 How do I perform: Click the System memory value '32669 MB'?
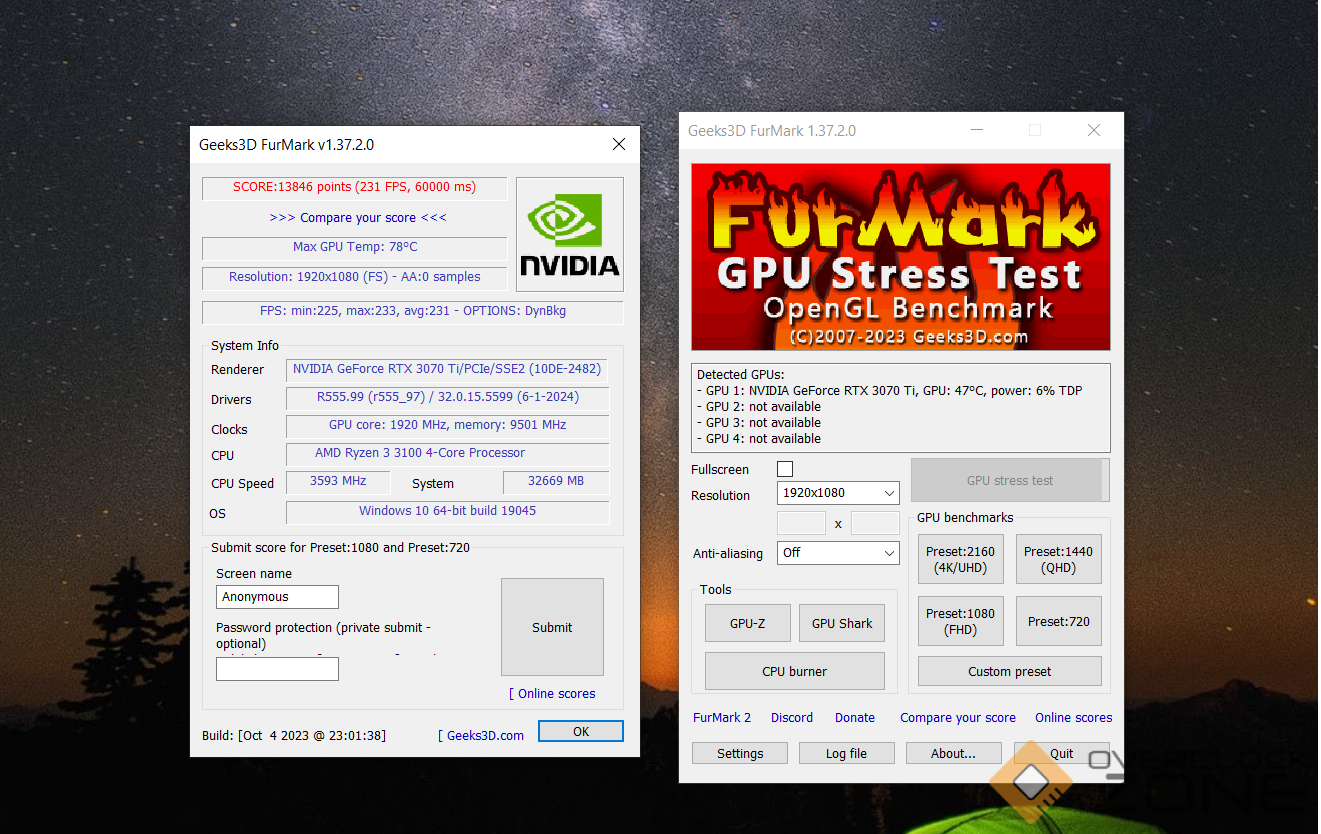pyautogui.click(x=556, y=482)
